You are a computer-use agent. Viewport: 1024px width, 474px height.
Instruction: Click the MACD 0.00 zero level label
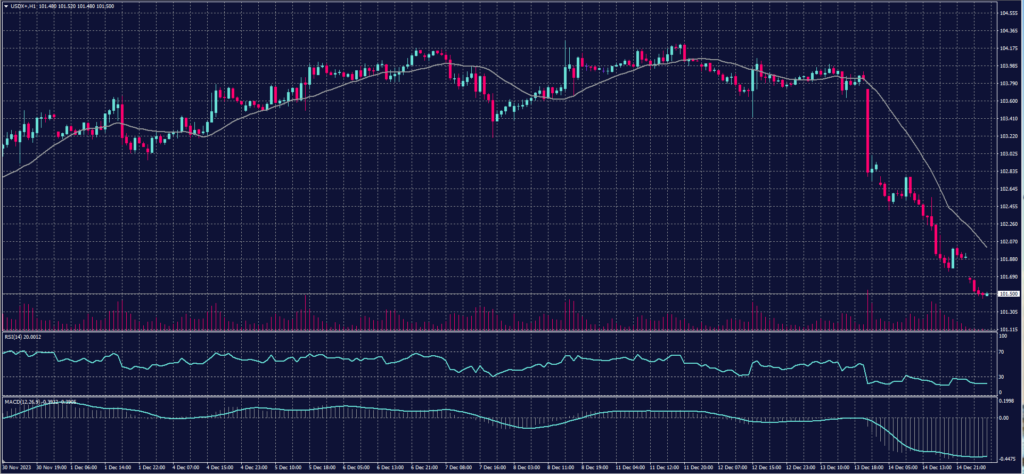point(1004,417)
